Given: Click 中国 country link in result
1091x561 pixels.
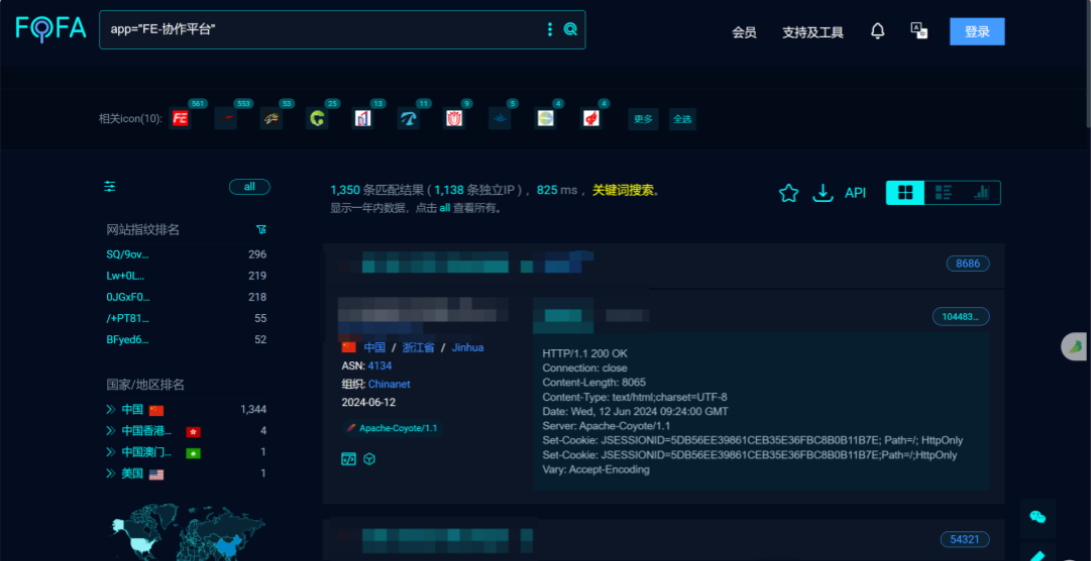Looking at the screenshot, I should click(x=374, y=347).
